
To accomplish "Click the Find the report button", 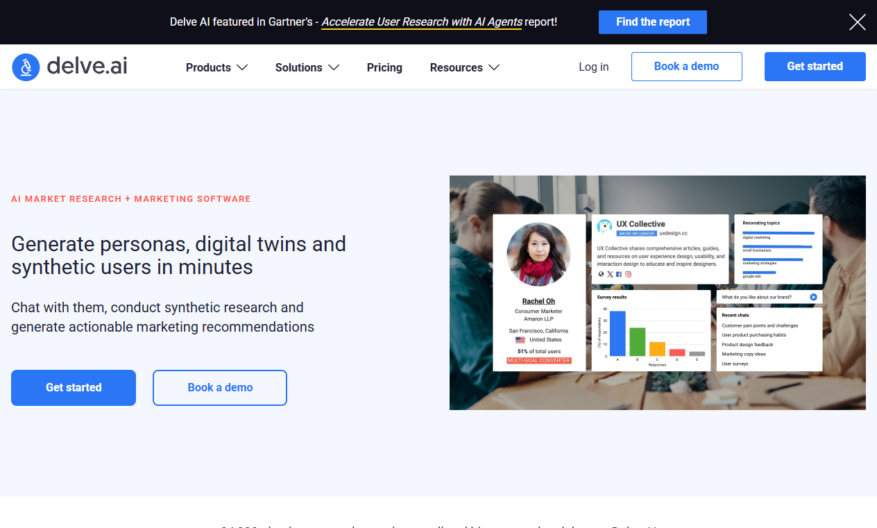I will [x=653, y=22].
